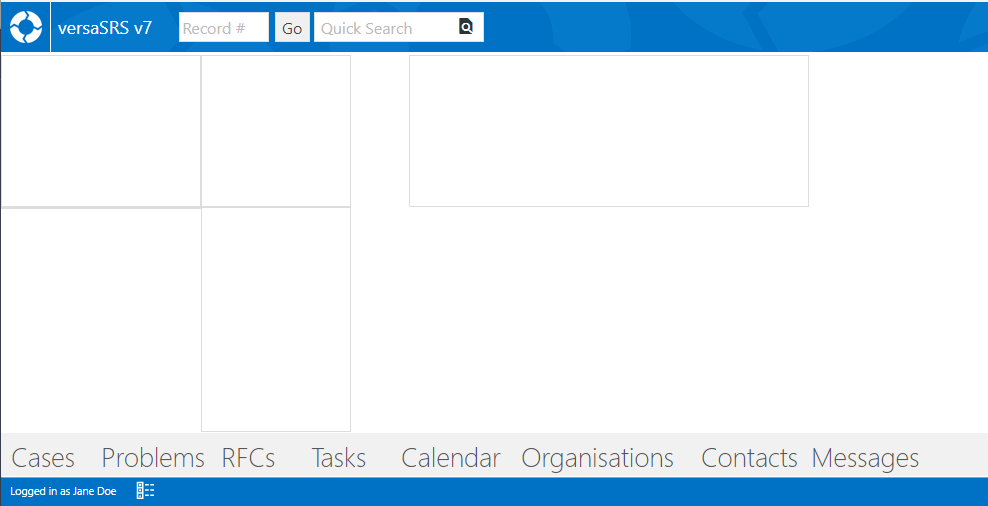Click the empty panel below the Go button

coord(276,131)
